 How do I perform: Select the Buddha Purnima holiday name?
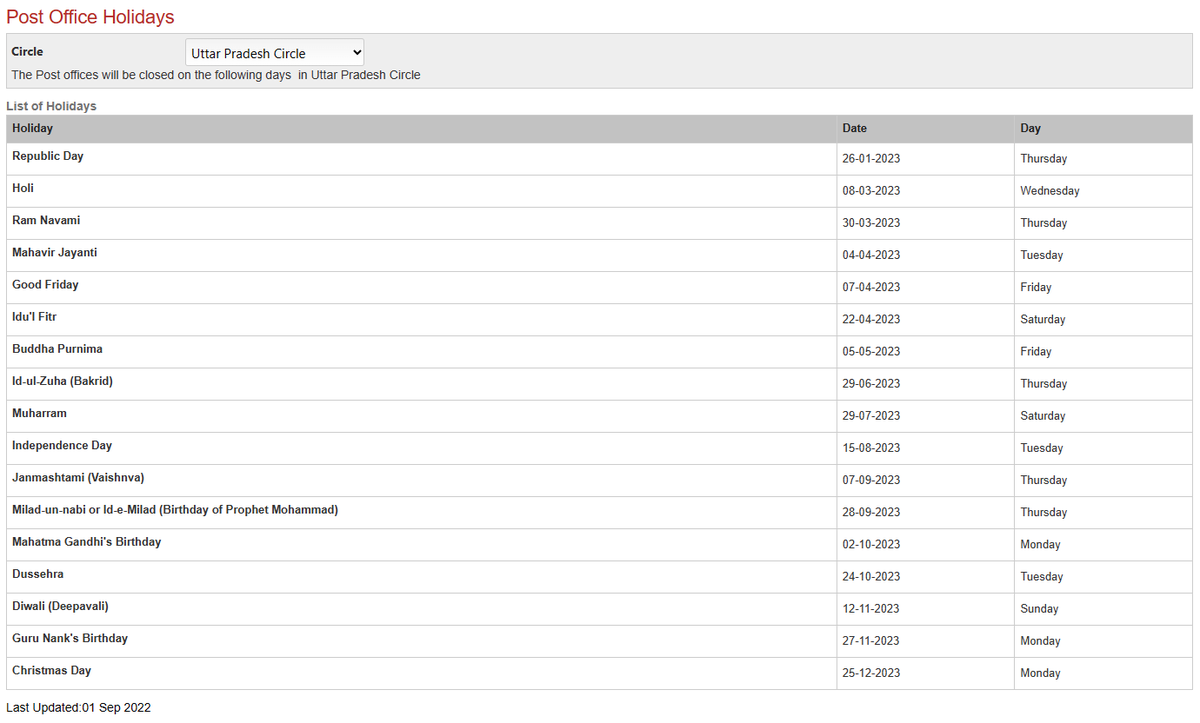(x=57, y=348)
